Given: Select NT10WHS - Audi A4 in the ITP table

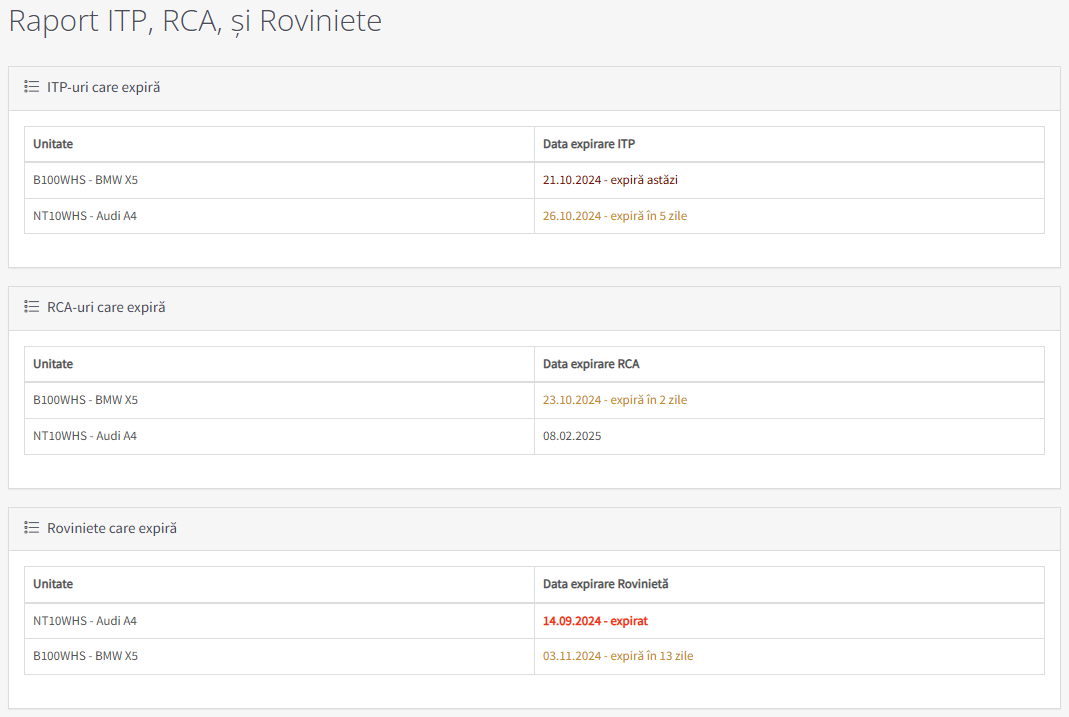Looking at the screenshot, I should [x=85, y=216].
